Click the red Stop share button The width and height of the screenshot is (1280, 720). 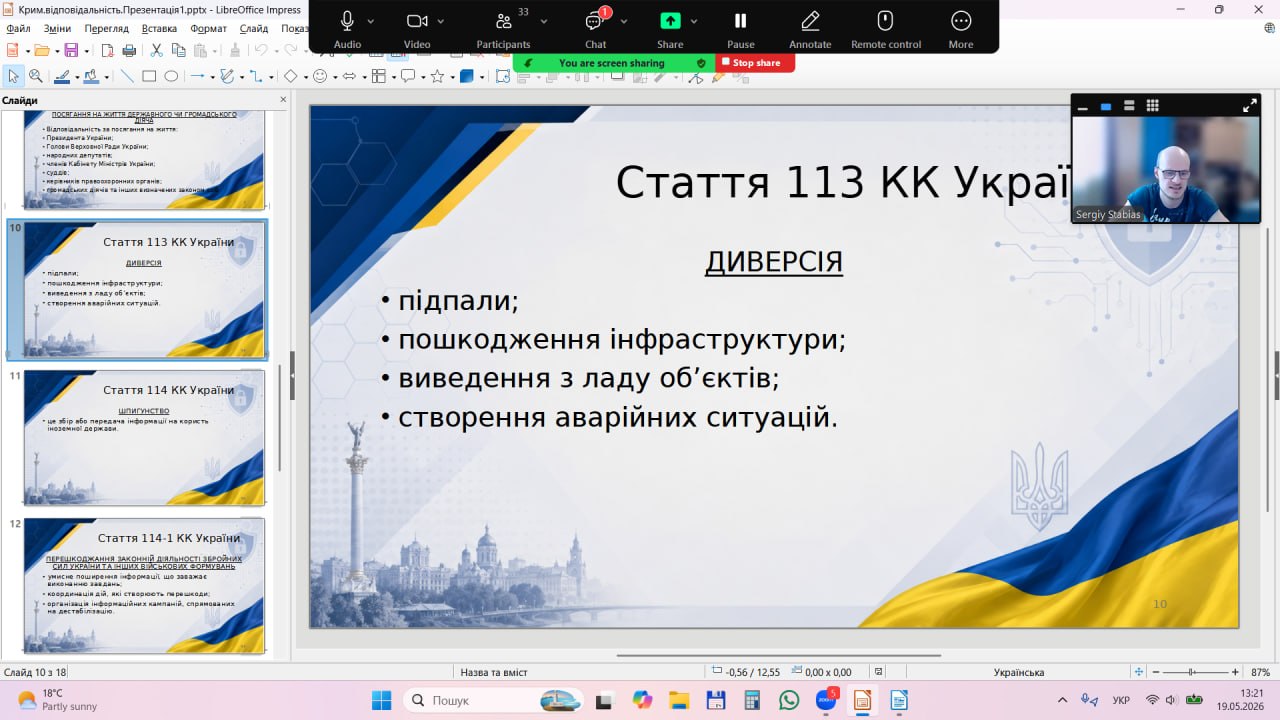[x=755, y=63]
